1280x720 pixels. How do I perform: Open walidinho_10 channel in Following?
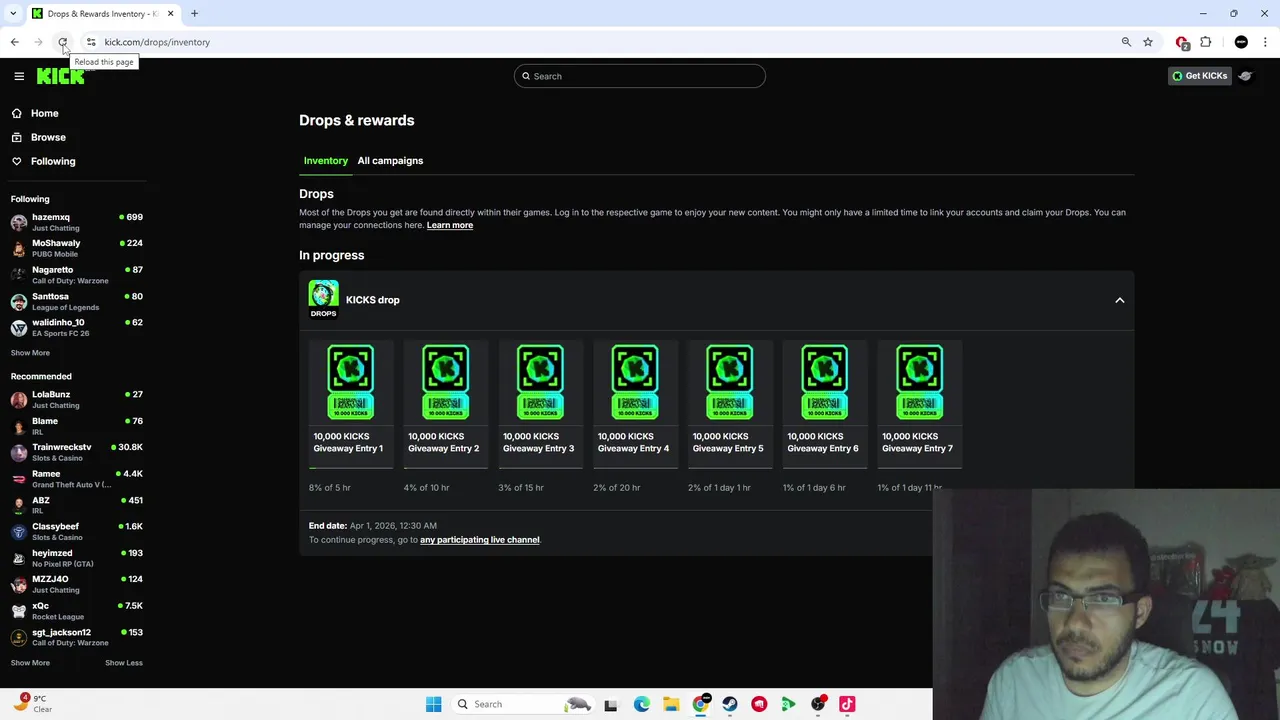77,327
